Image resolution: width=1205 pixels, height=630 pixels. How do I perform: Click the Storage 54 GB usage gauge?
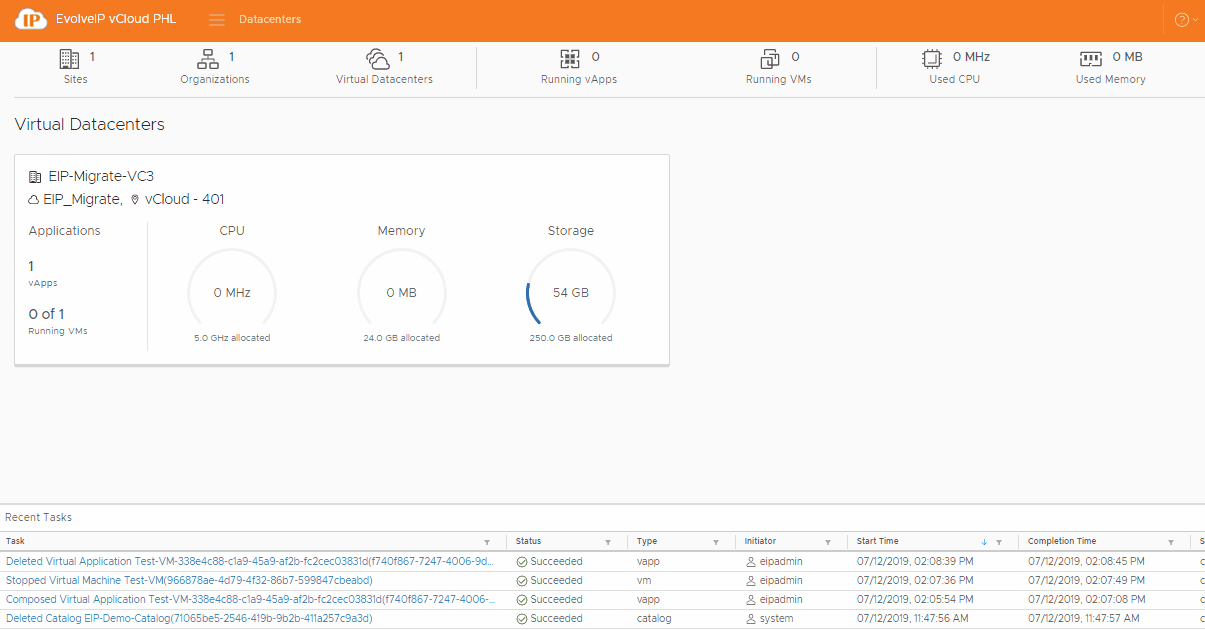[571, 293]
